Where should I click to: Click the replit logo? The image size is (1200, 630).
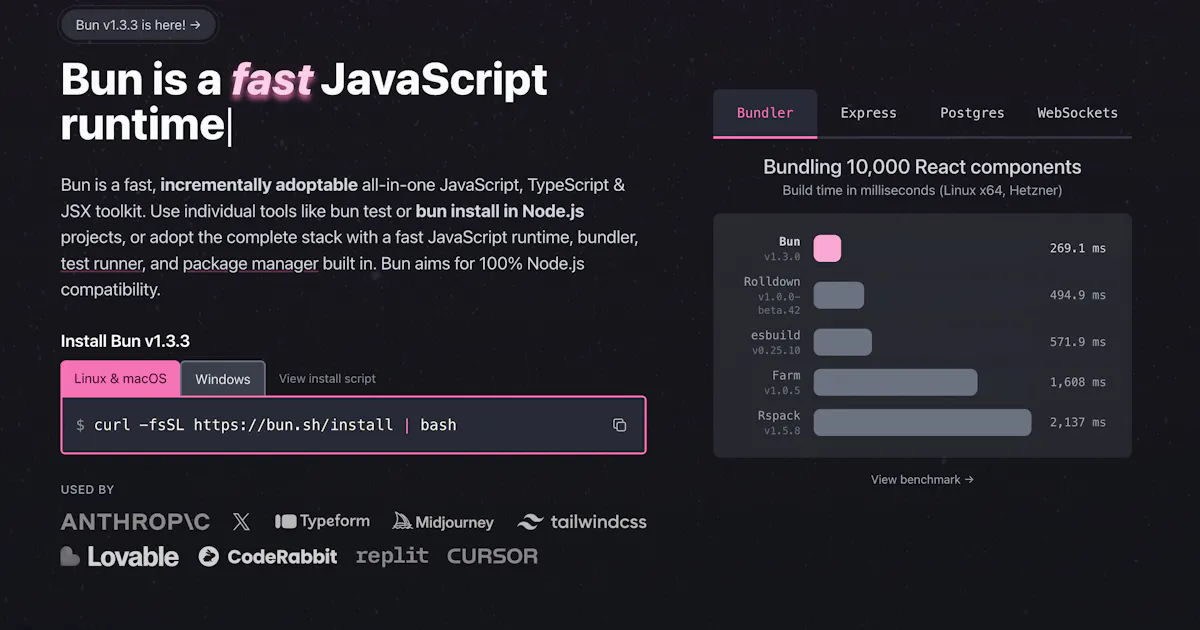[x=392, y=556]
